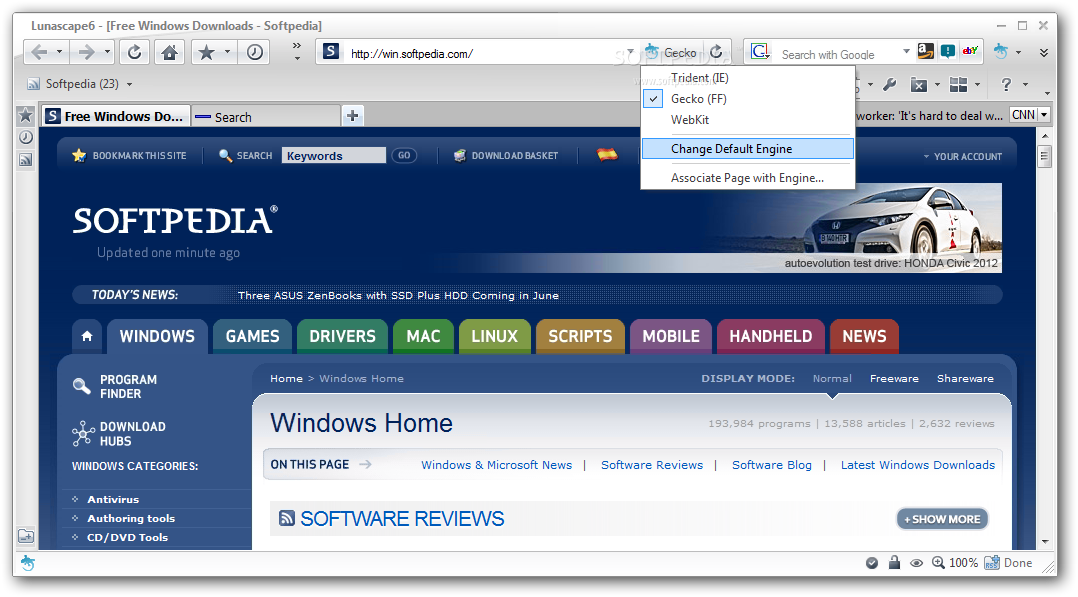This screenshot has width=1078, height=597.
Task: Open History clock in navigation toolbar
Action: tap(254, 52)
